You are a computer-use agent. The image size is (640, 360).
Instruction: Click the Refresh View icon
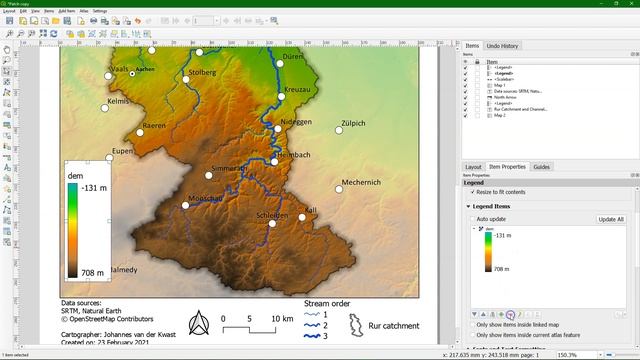coord(54,33)
